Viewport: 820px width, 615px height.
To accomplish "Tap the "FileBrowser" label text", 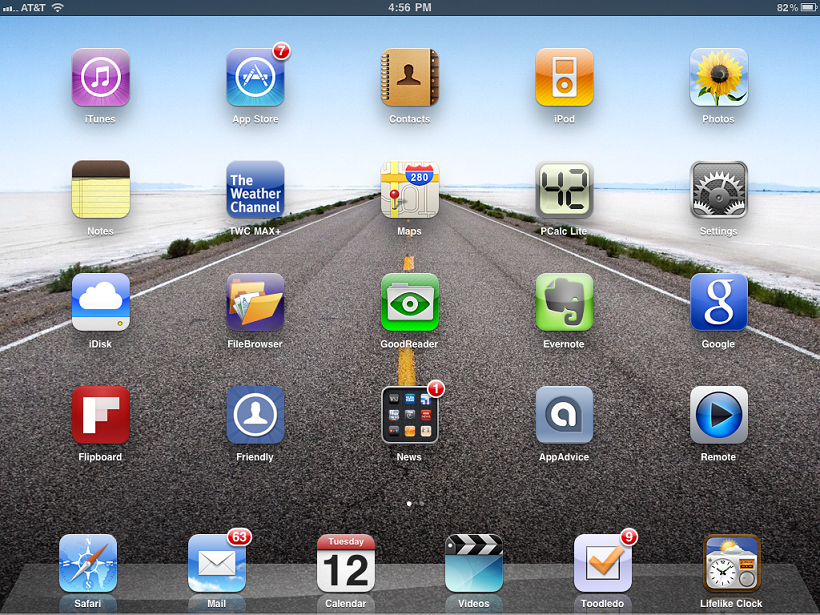I will [x=255, y=344].
